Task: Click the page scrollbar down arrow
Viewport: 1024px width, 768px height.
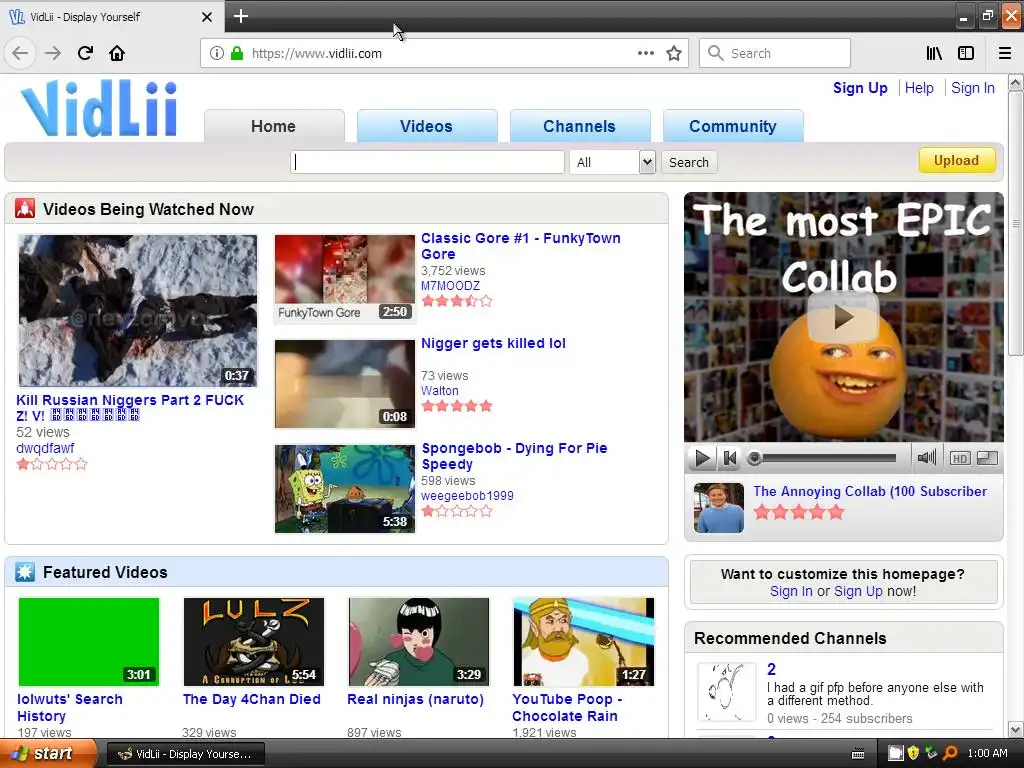Action: [1015, 729]
